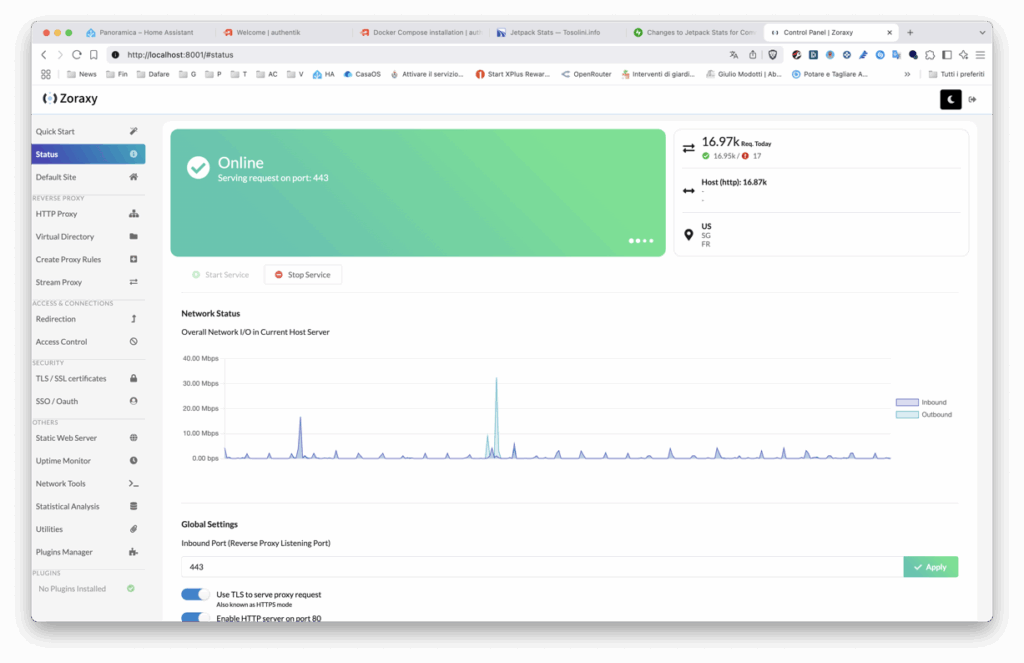Image resolution: width=1024 pixels, height=663 pixels.
Task: Click the translate icon in address bar
Action: 734,55
